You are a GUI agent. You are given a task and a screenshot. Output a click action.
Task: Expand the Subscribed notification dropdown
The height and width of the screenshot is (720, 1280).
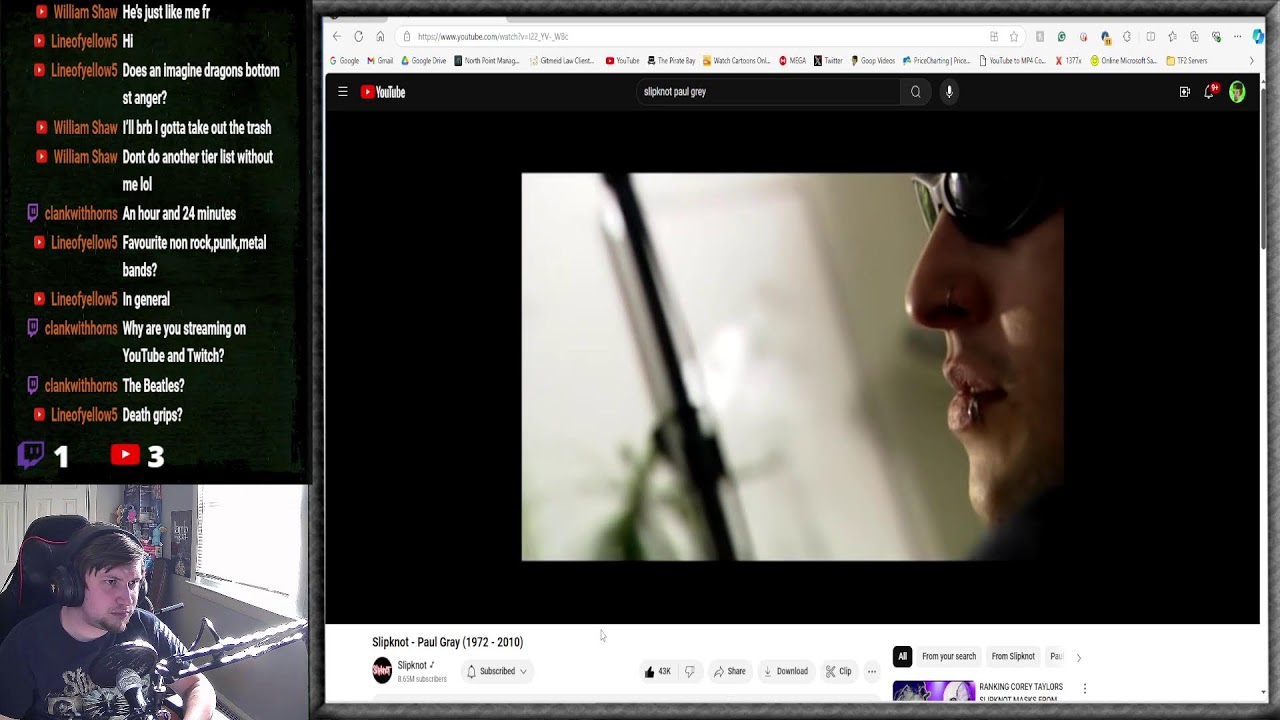(x=497, y=671)
